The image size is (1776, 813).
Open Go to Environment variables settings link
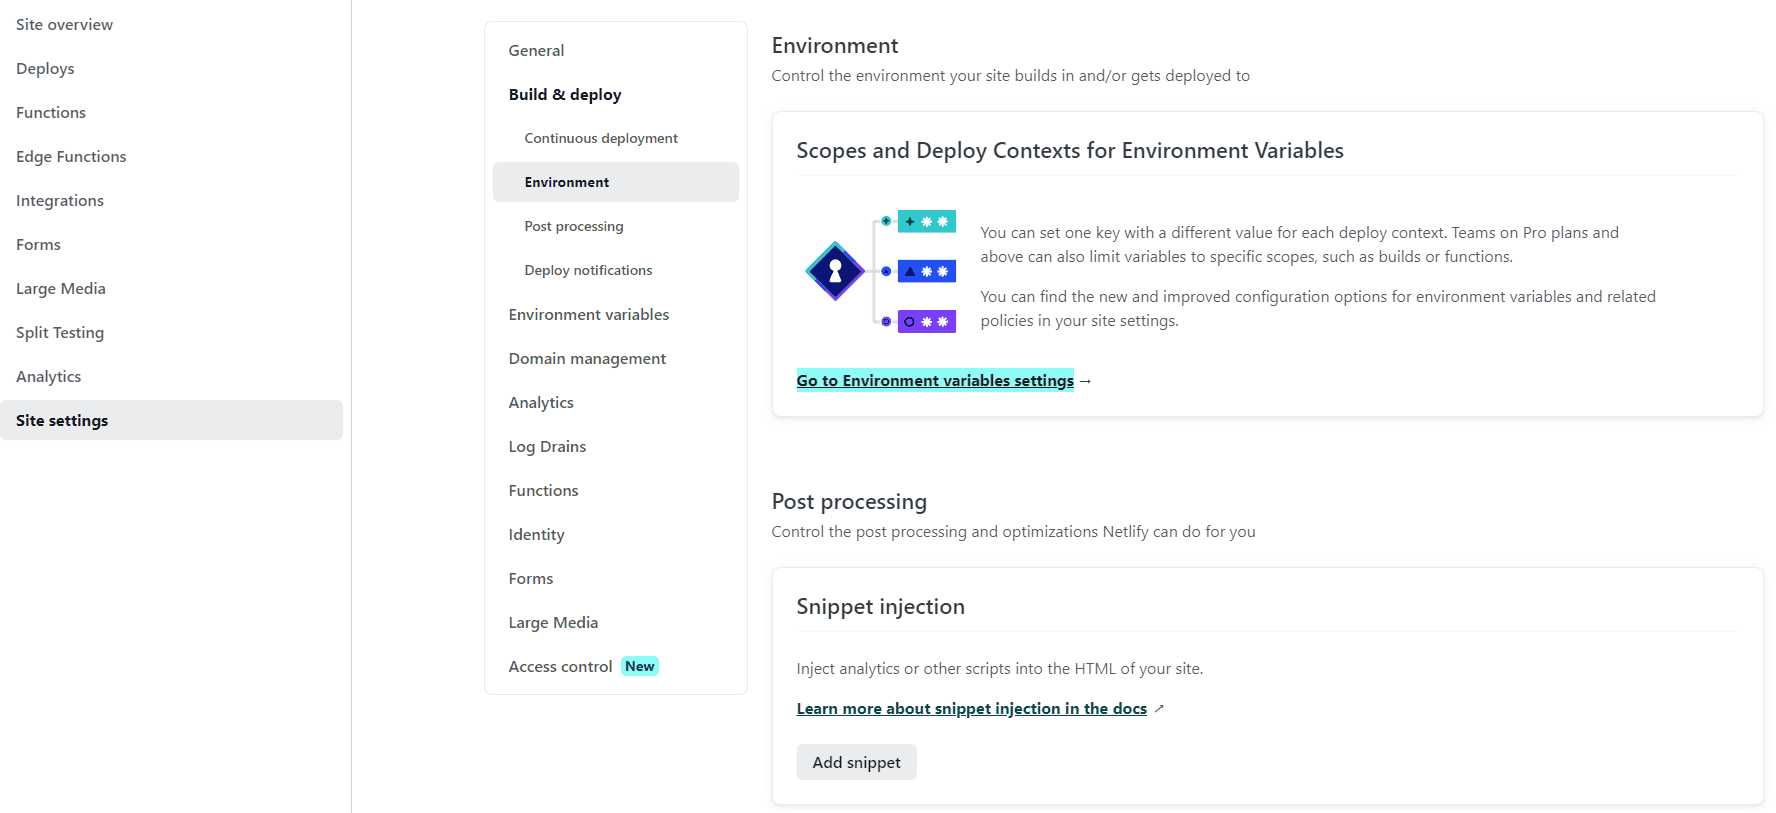click(x=934, y=380)
